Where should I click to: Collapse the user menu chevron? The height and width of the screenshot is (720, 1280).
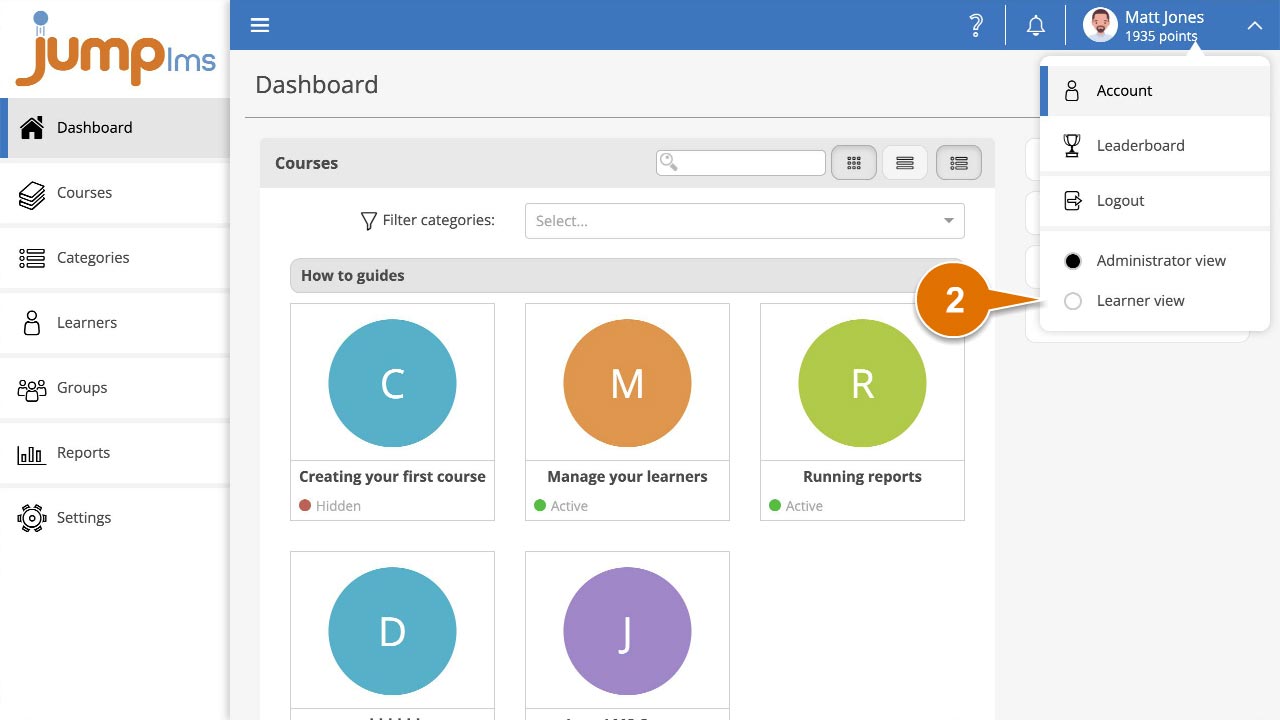[x=1254, y=26]
